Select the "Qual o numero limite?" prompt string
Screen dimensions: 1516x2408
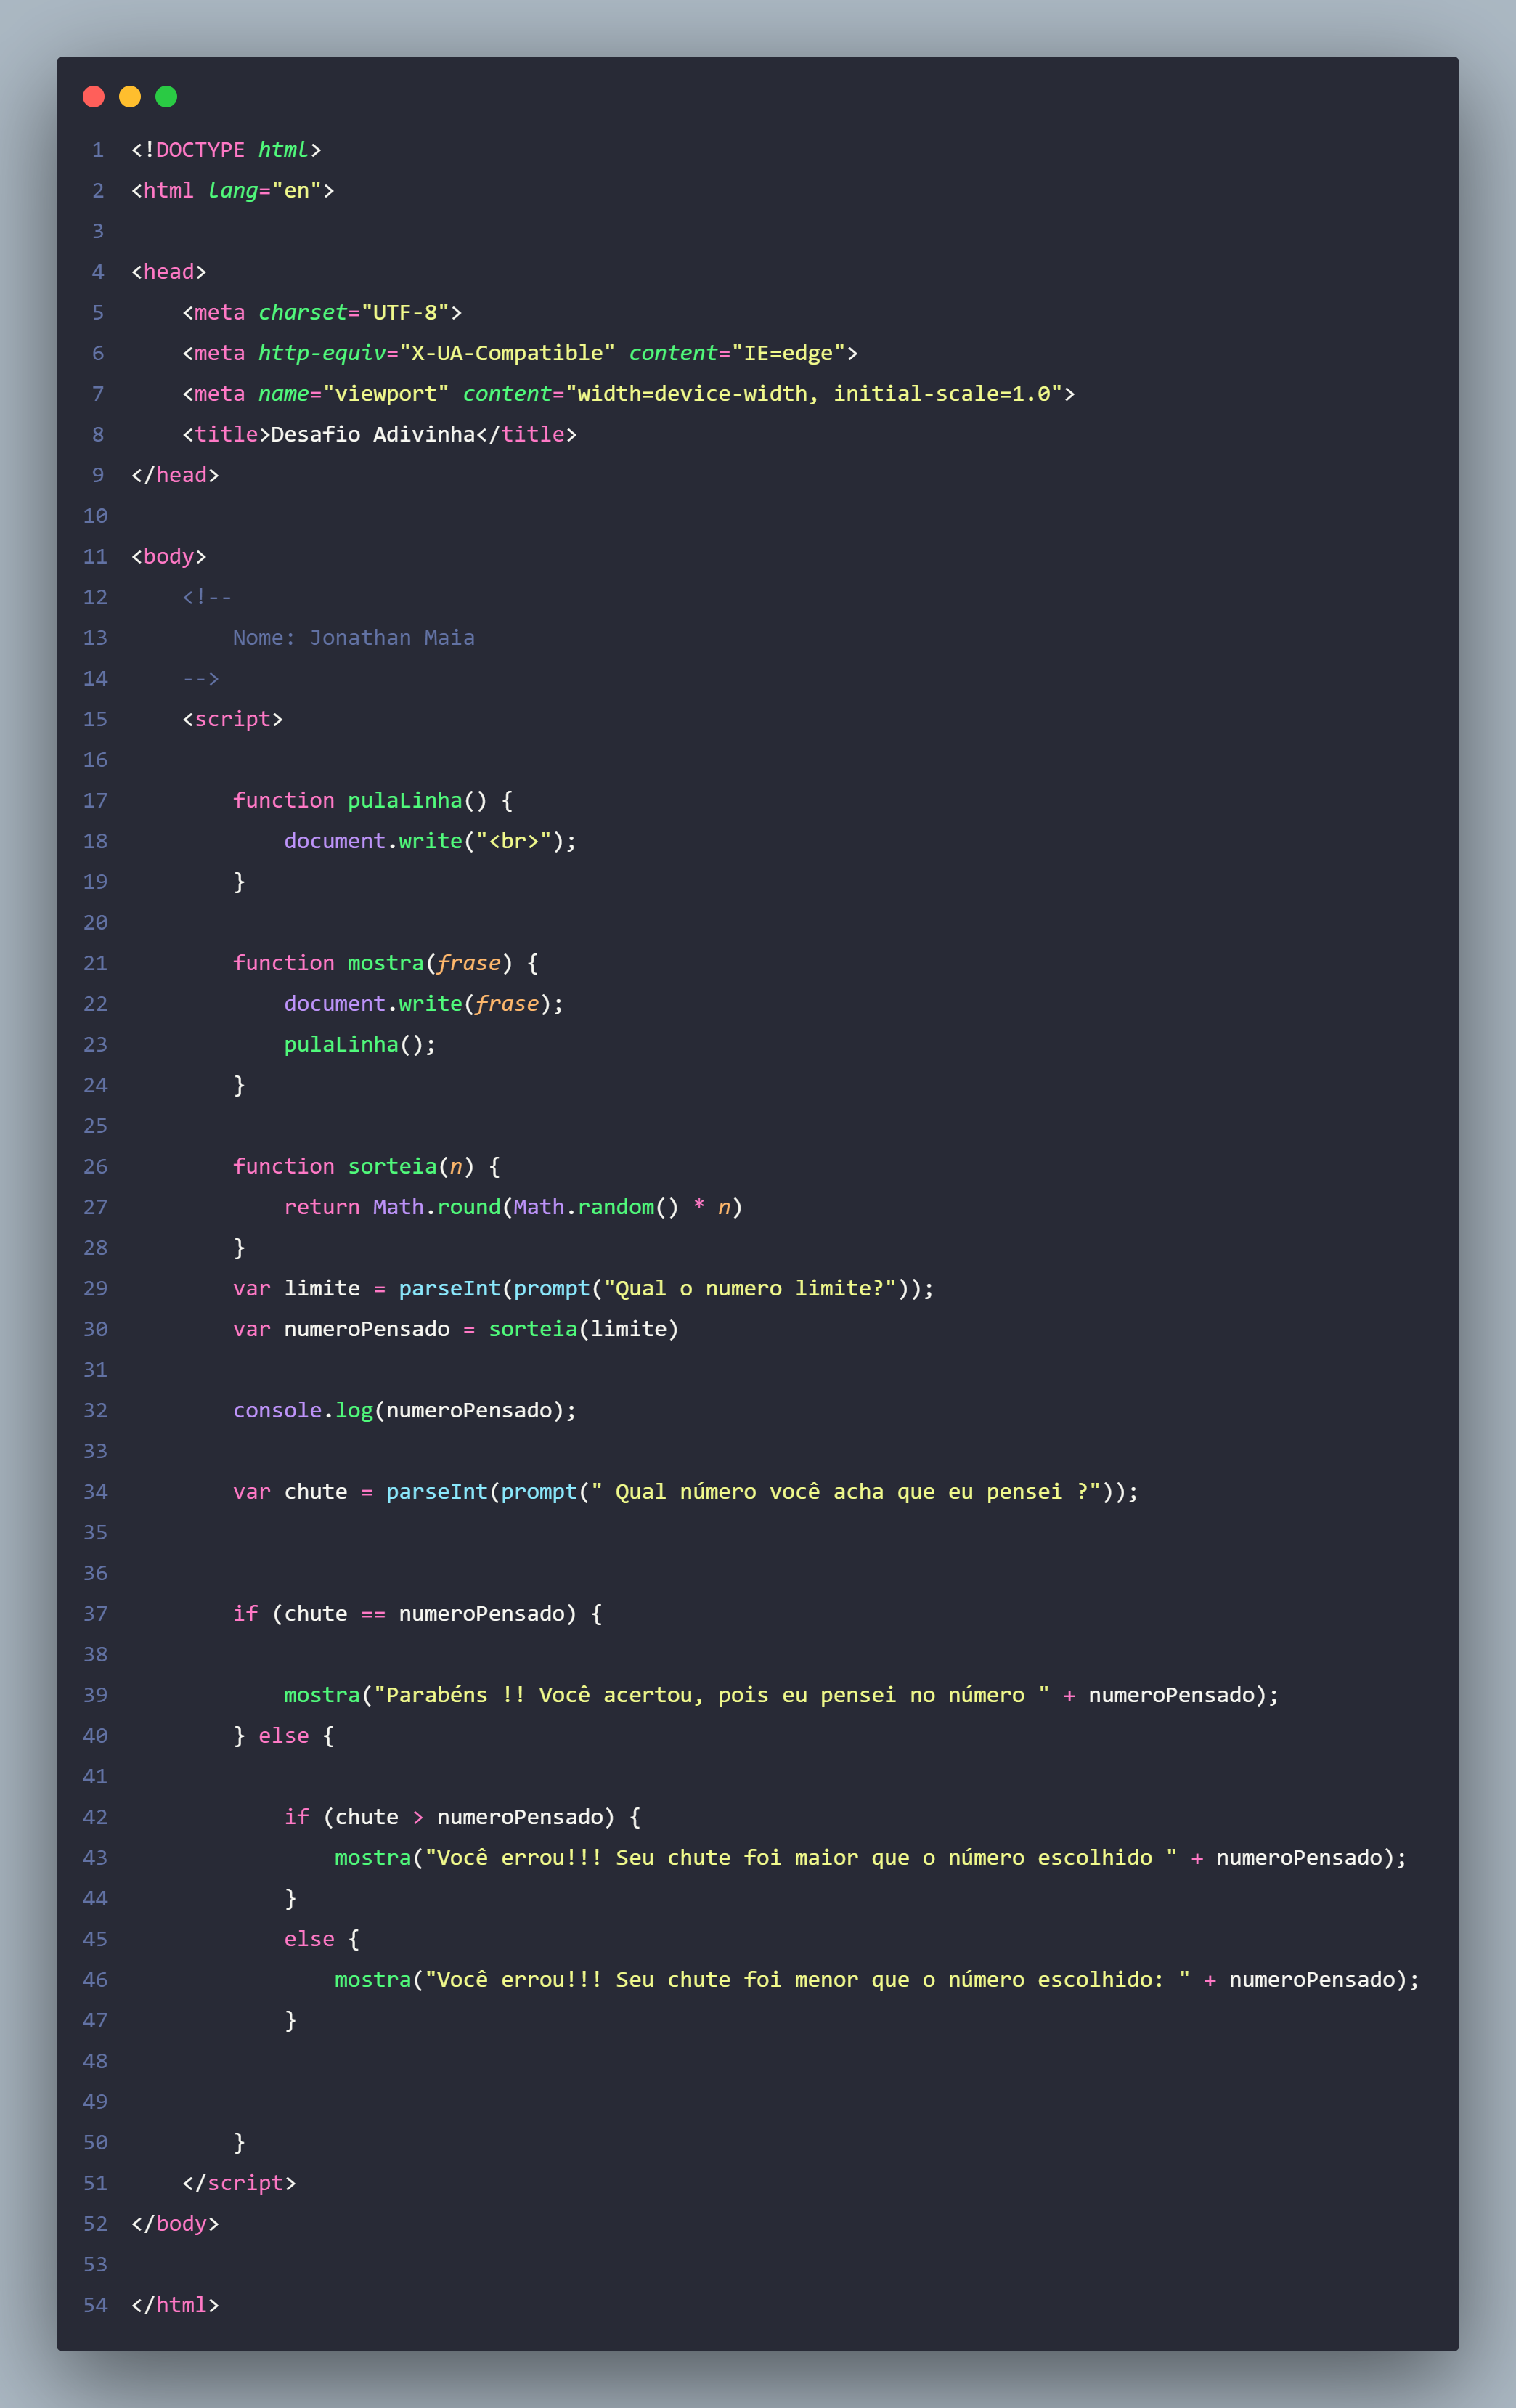750,1288
